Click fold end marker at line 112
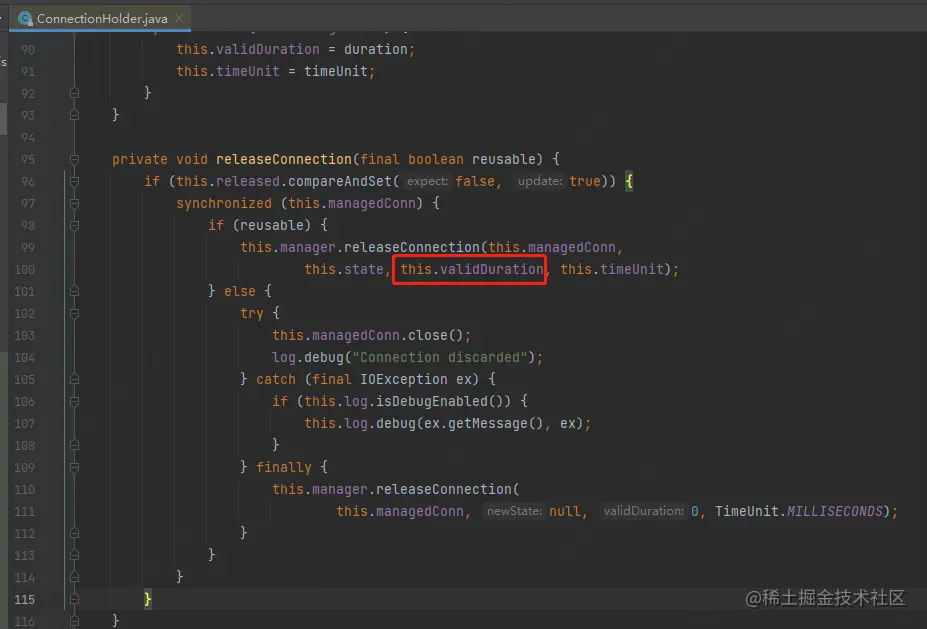Screen dimensions: 927x629 tap(74, 534)
